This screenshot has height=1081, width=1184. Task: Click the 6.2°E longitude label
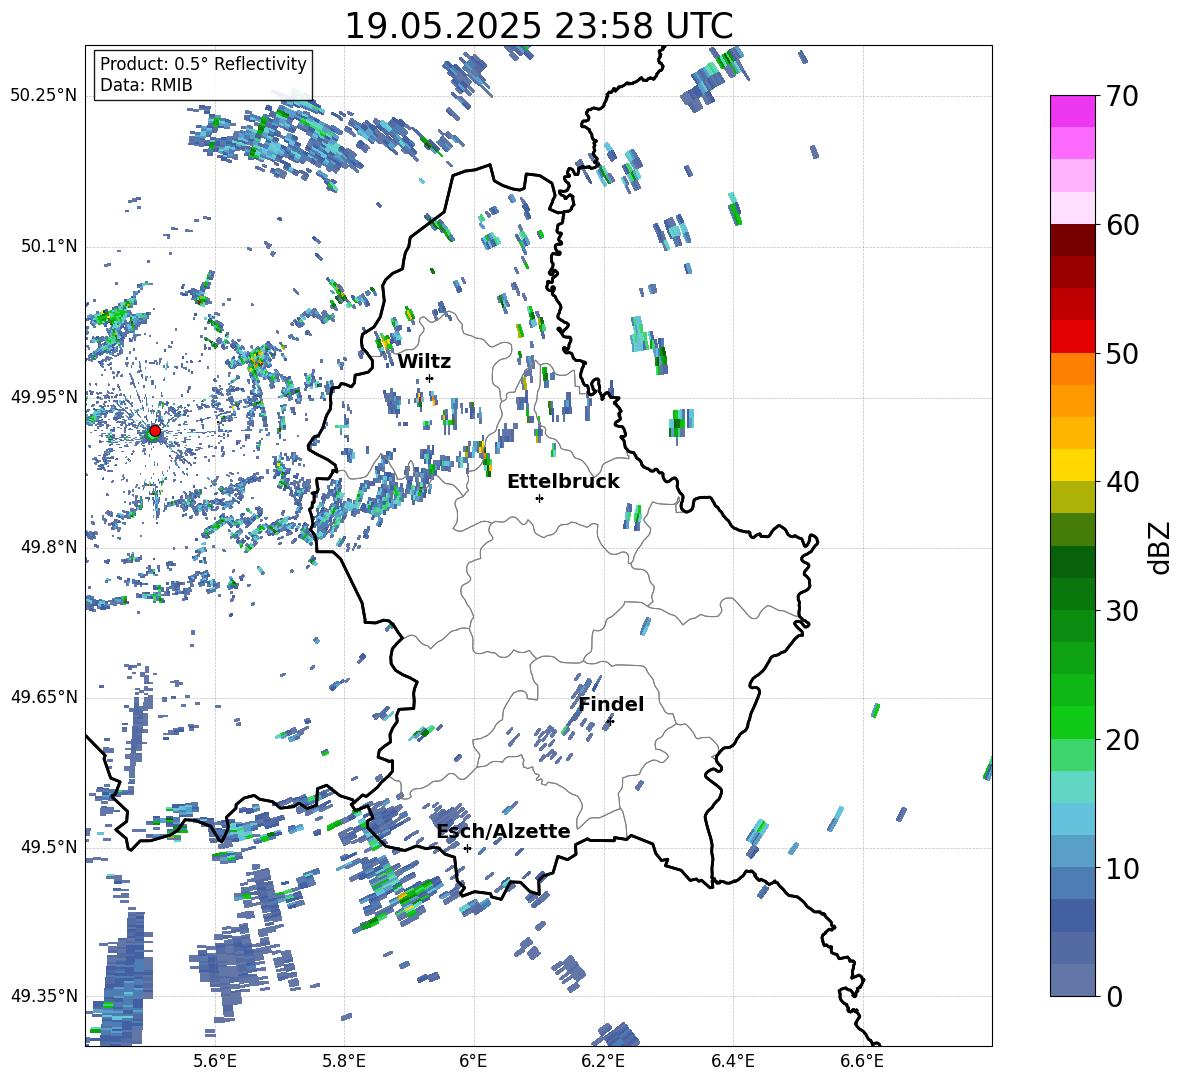tap(603, 1061)
